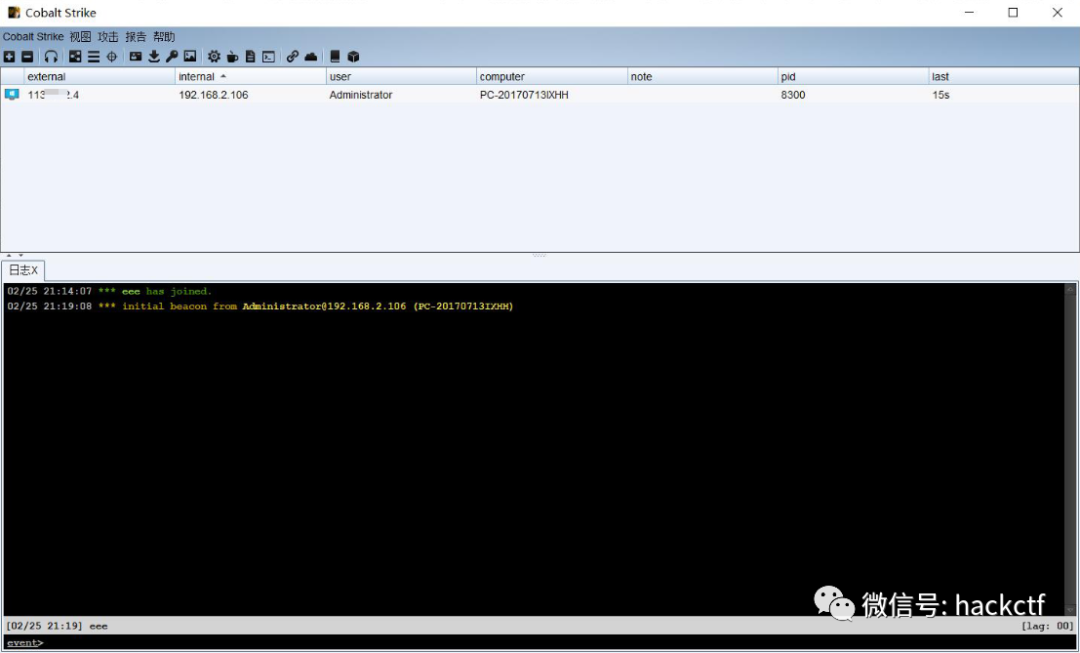Switch to session table view (three lines icon)

pos(94,57)
